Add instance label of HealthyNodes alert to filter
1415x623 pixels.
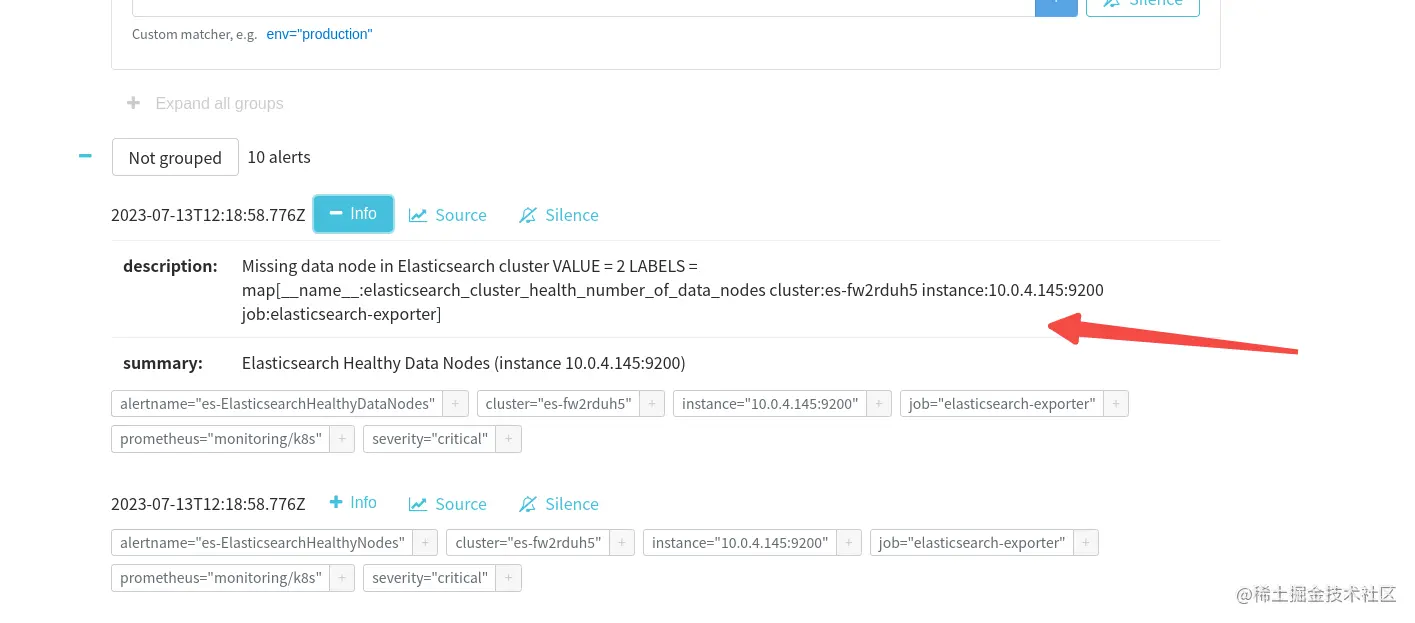[849, 543]
